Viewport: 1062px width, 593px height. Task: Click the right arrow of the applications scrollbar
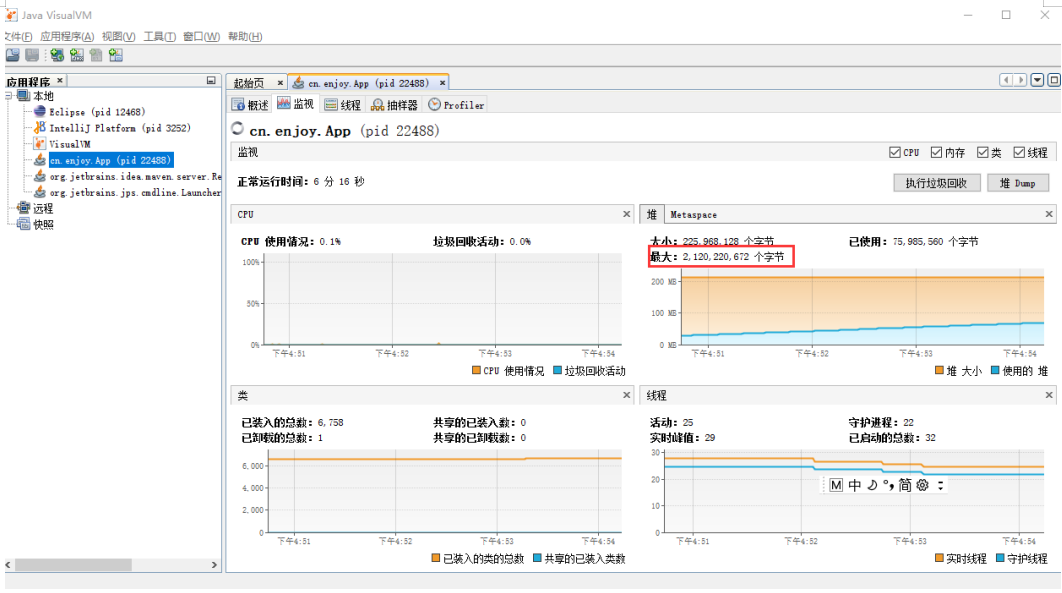(214, 565)
